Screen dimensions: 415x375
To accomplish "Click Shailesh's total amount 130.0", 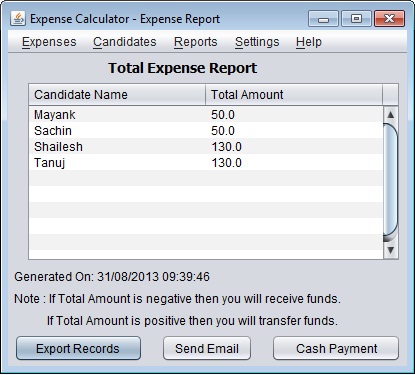I will [294, 147].
